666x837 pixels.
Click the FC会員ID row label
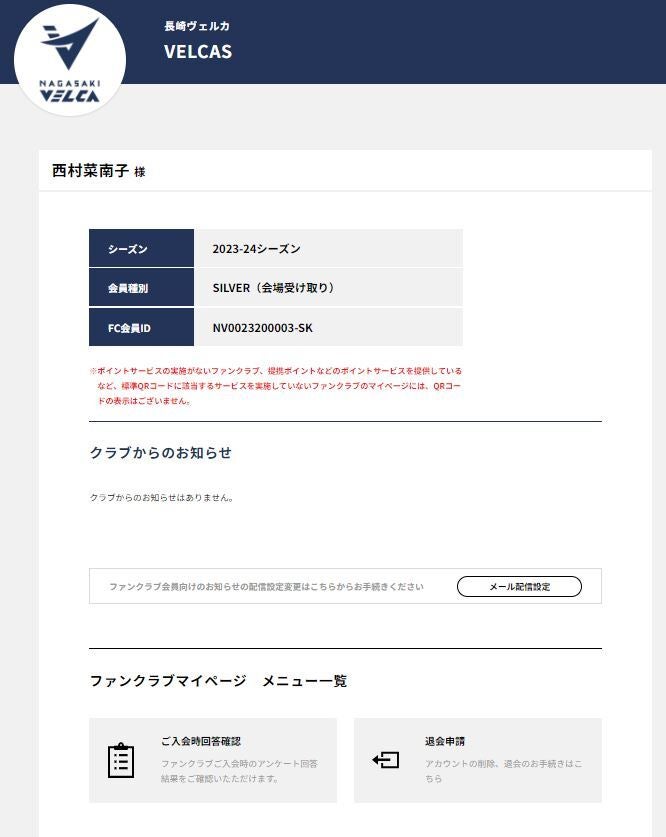141,327
